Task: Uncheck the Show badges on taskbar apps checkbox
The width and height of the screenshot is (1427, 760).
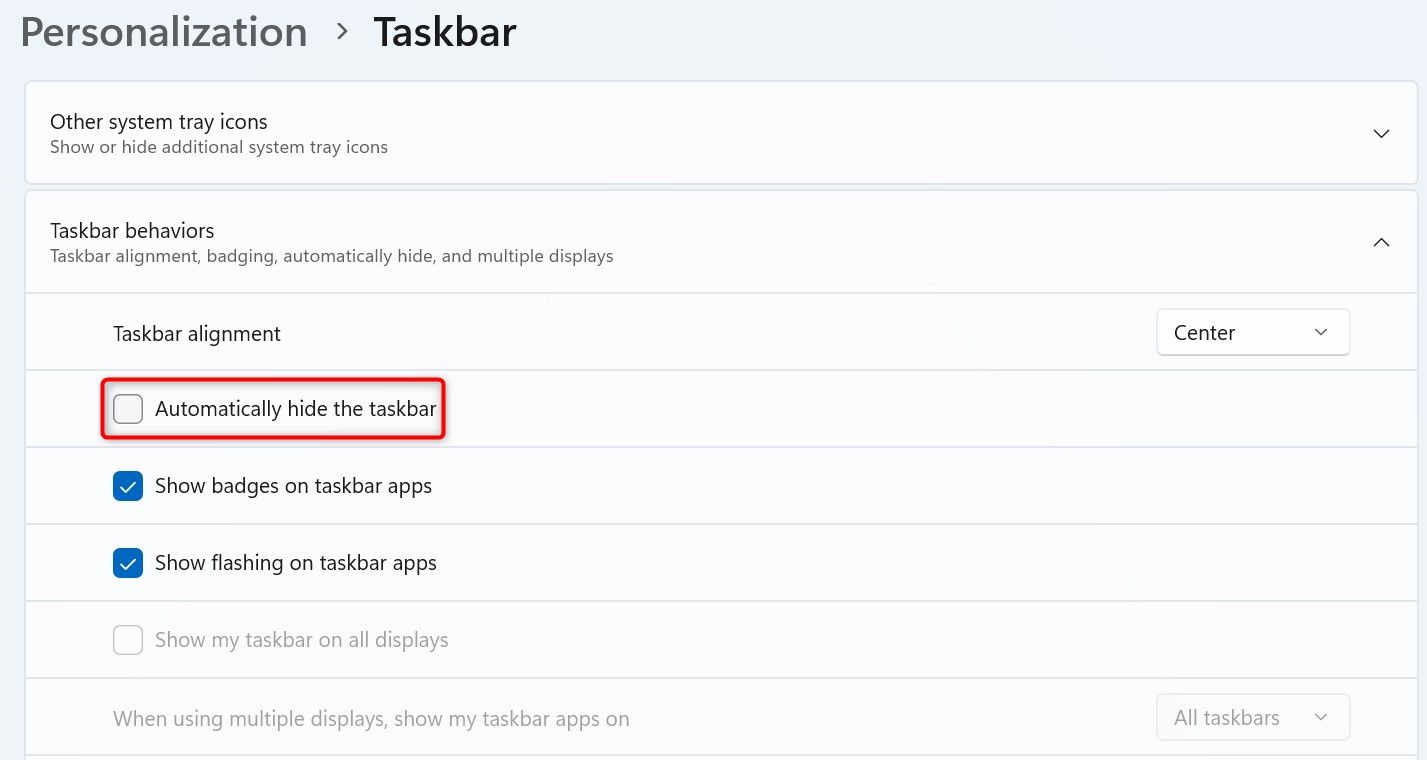Action: [x=128, y=486]
